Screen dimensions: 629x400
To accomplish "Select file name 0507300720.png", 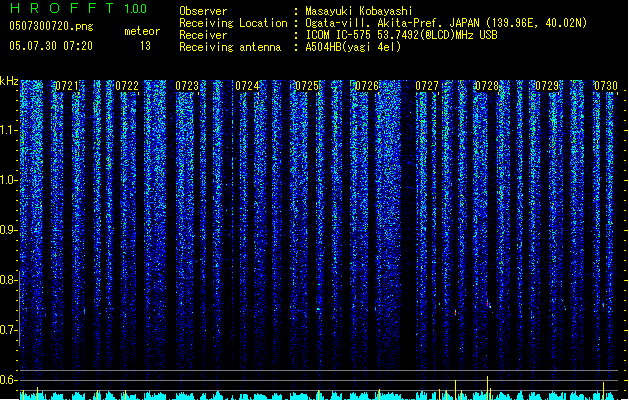I will 51,26.
